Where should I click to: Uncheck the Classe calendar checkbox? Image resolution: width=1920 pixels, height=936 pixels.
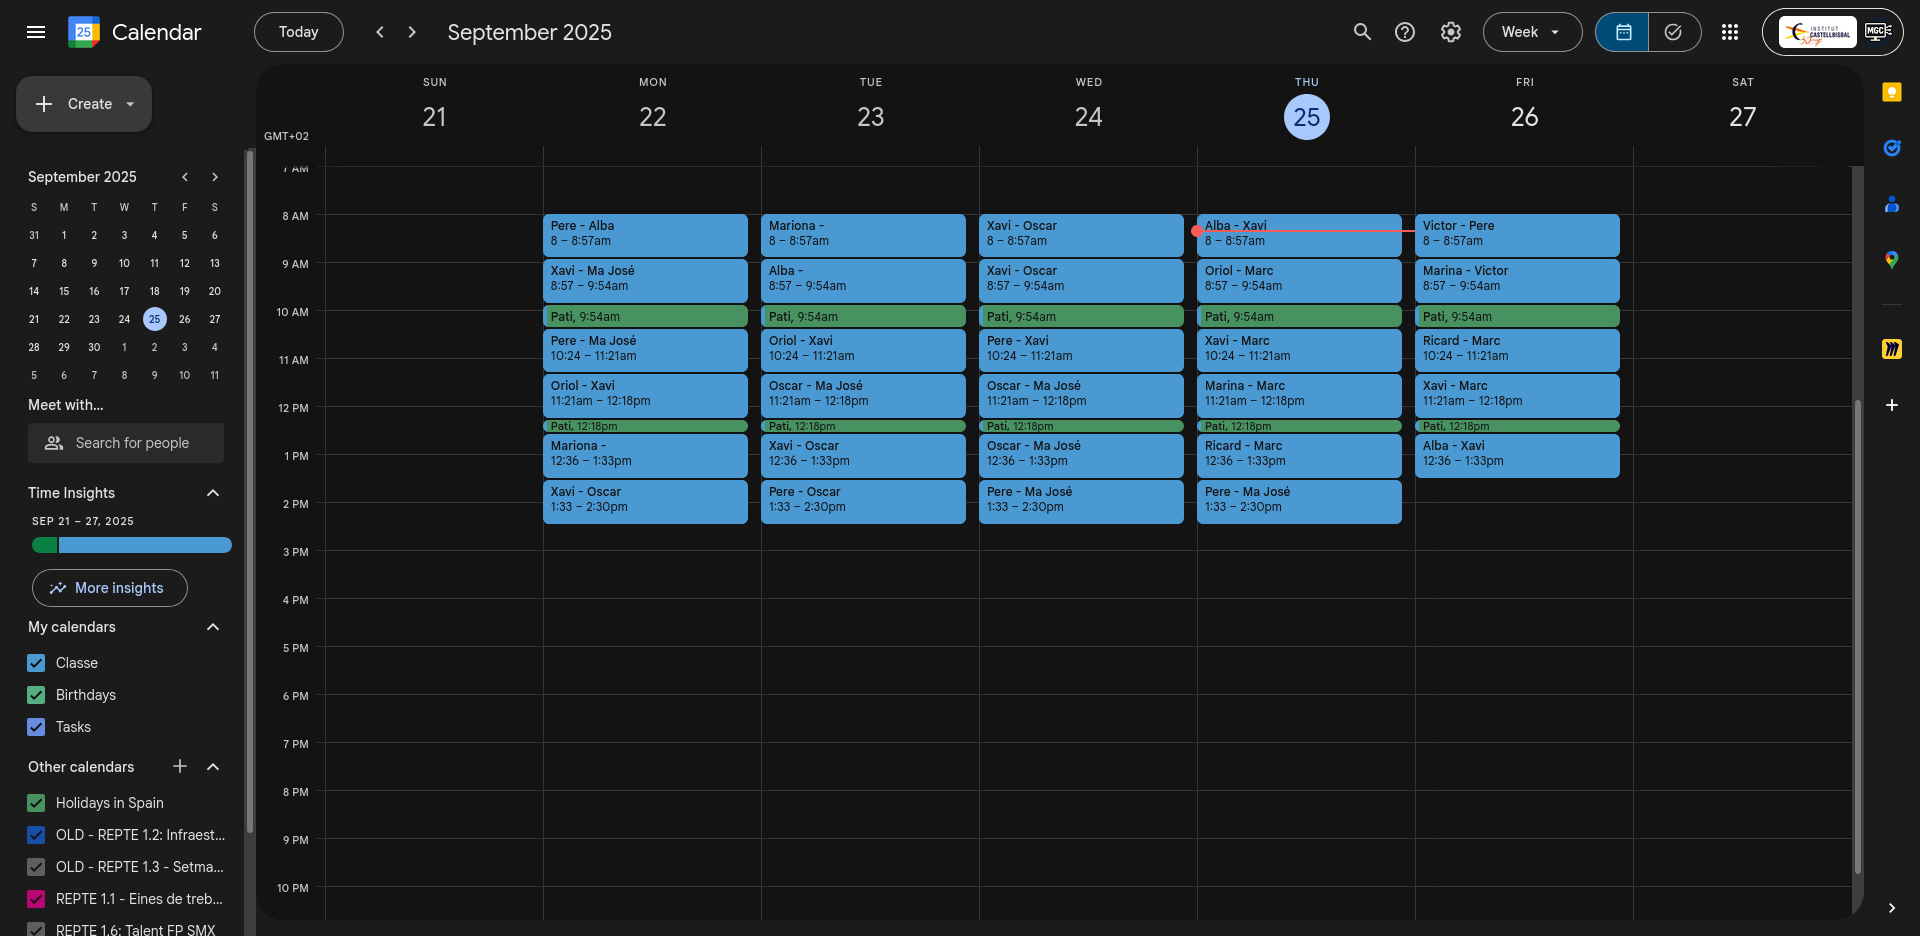[x=37, y=663]
